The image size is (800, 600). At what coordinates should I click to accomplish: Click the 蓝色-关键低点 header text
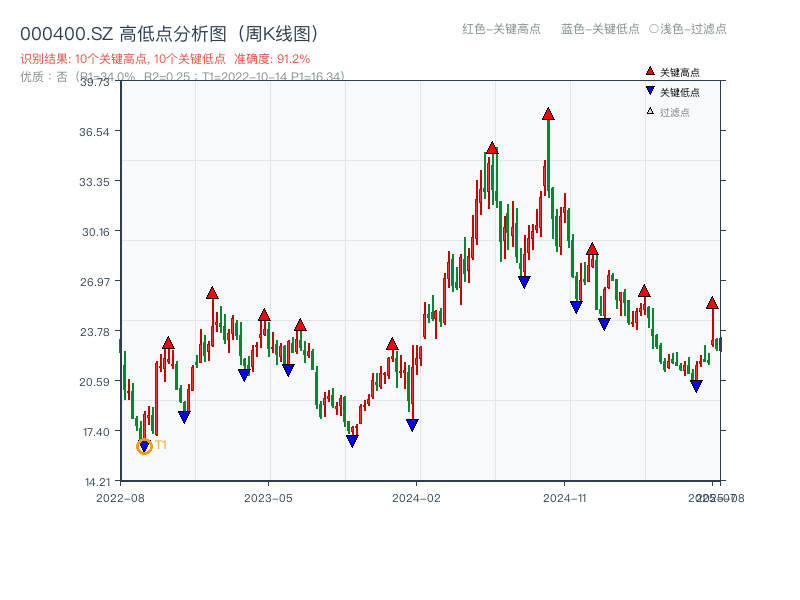tap(600, 29)
